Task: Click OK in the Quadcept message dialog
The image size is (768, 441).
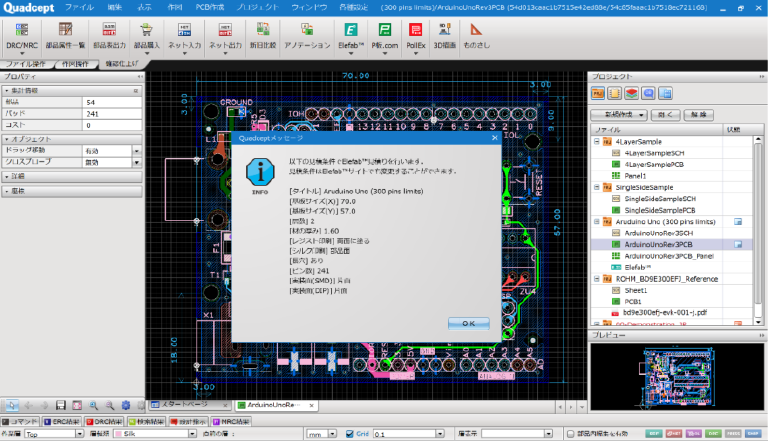Action: pyautogui.click(x=468, y=323)
